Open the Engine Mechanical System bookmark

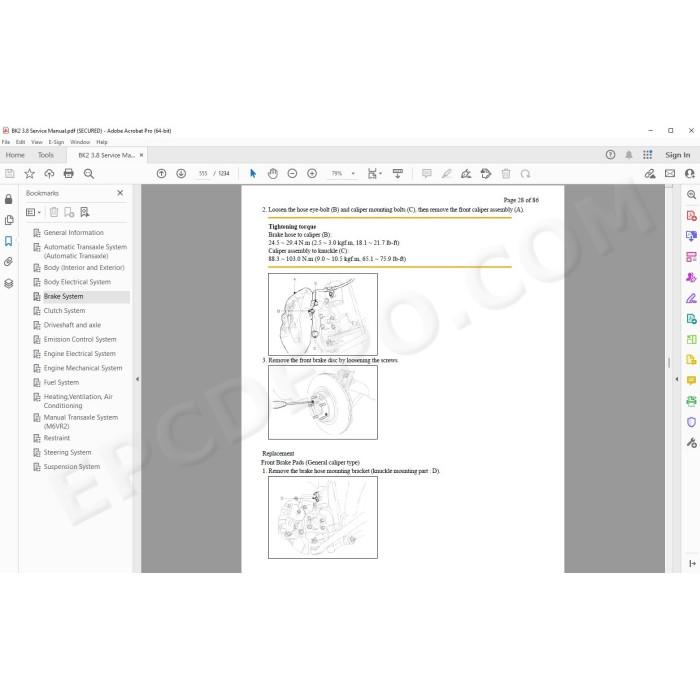tap(83, 368)
